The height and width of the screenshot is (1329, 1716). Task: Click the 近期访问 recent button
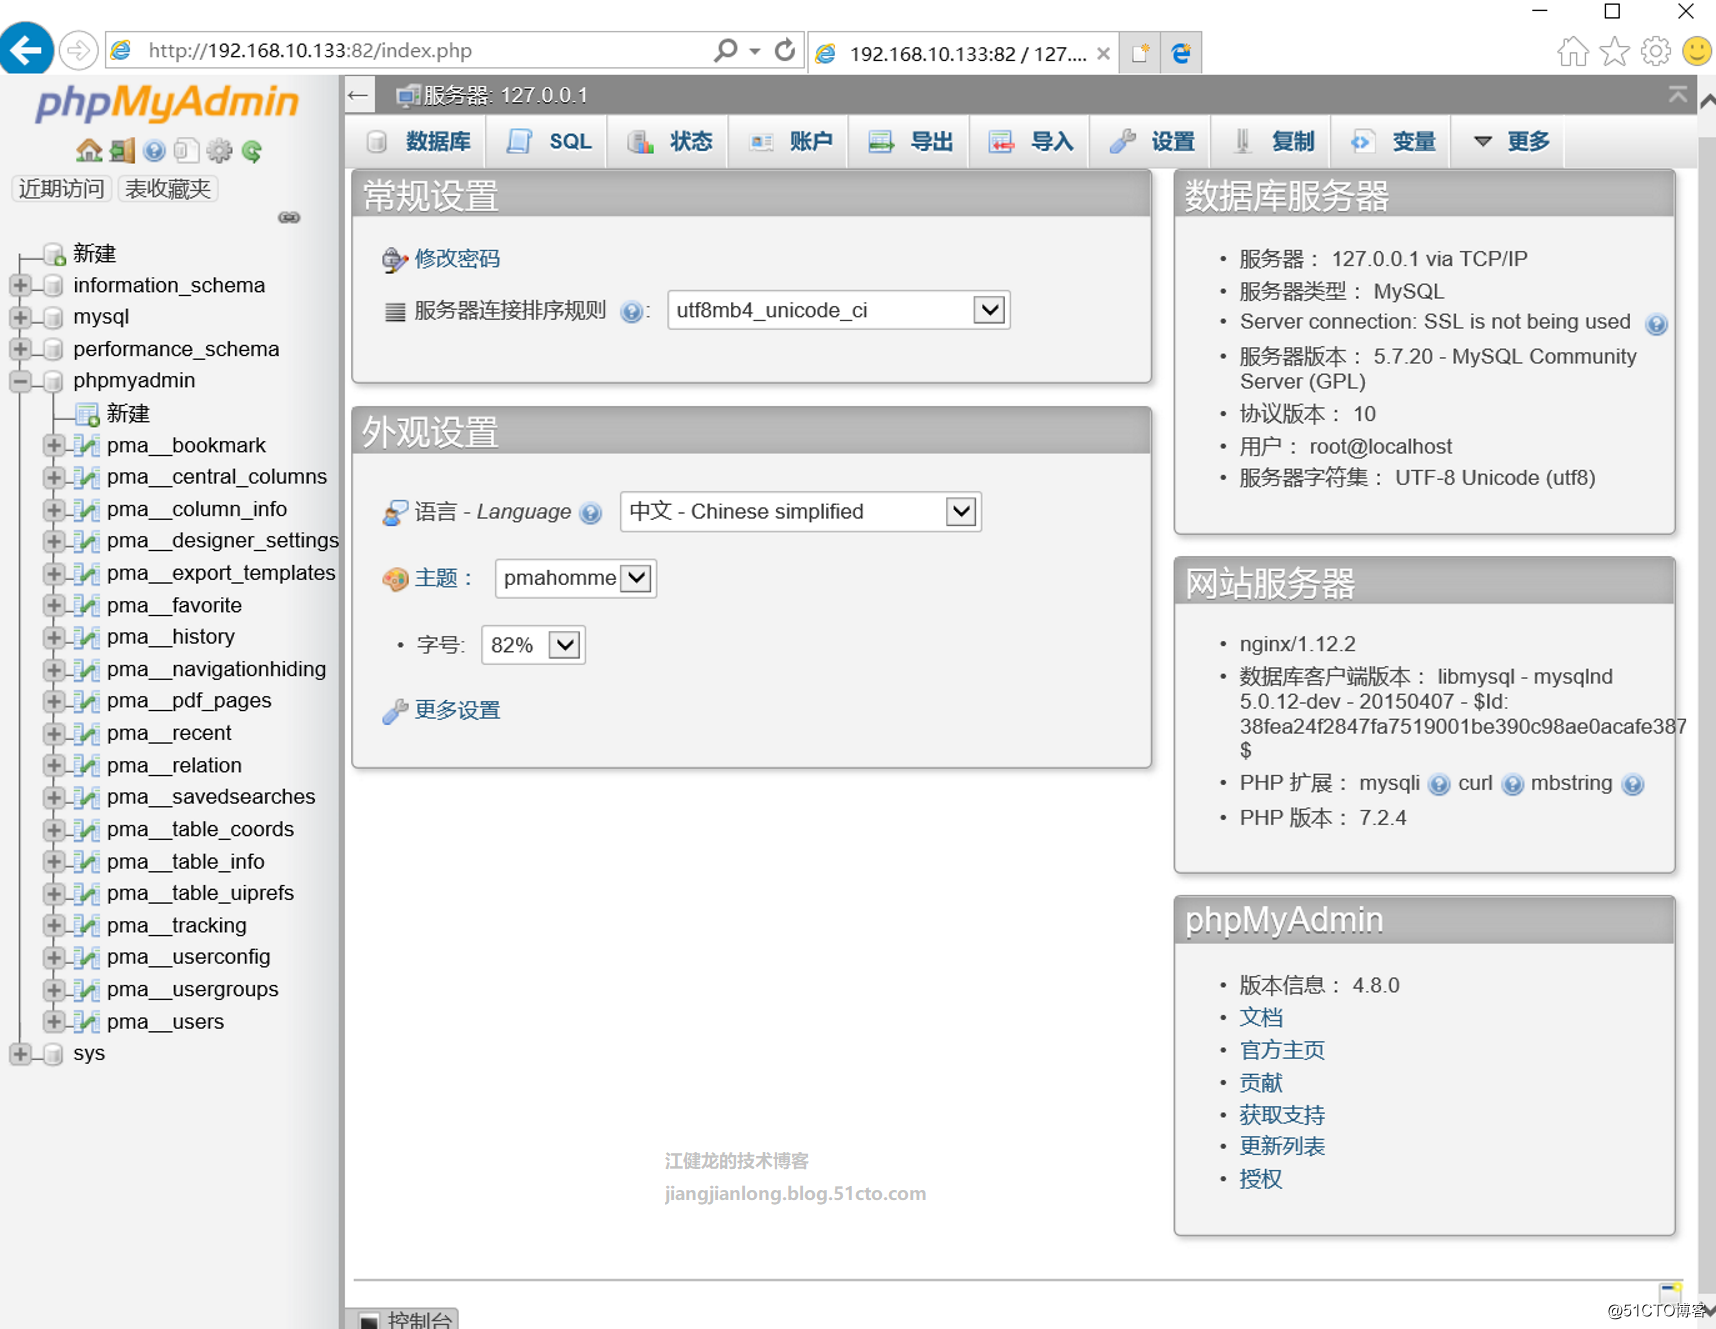(x=61, y=189)
